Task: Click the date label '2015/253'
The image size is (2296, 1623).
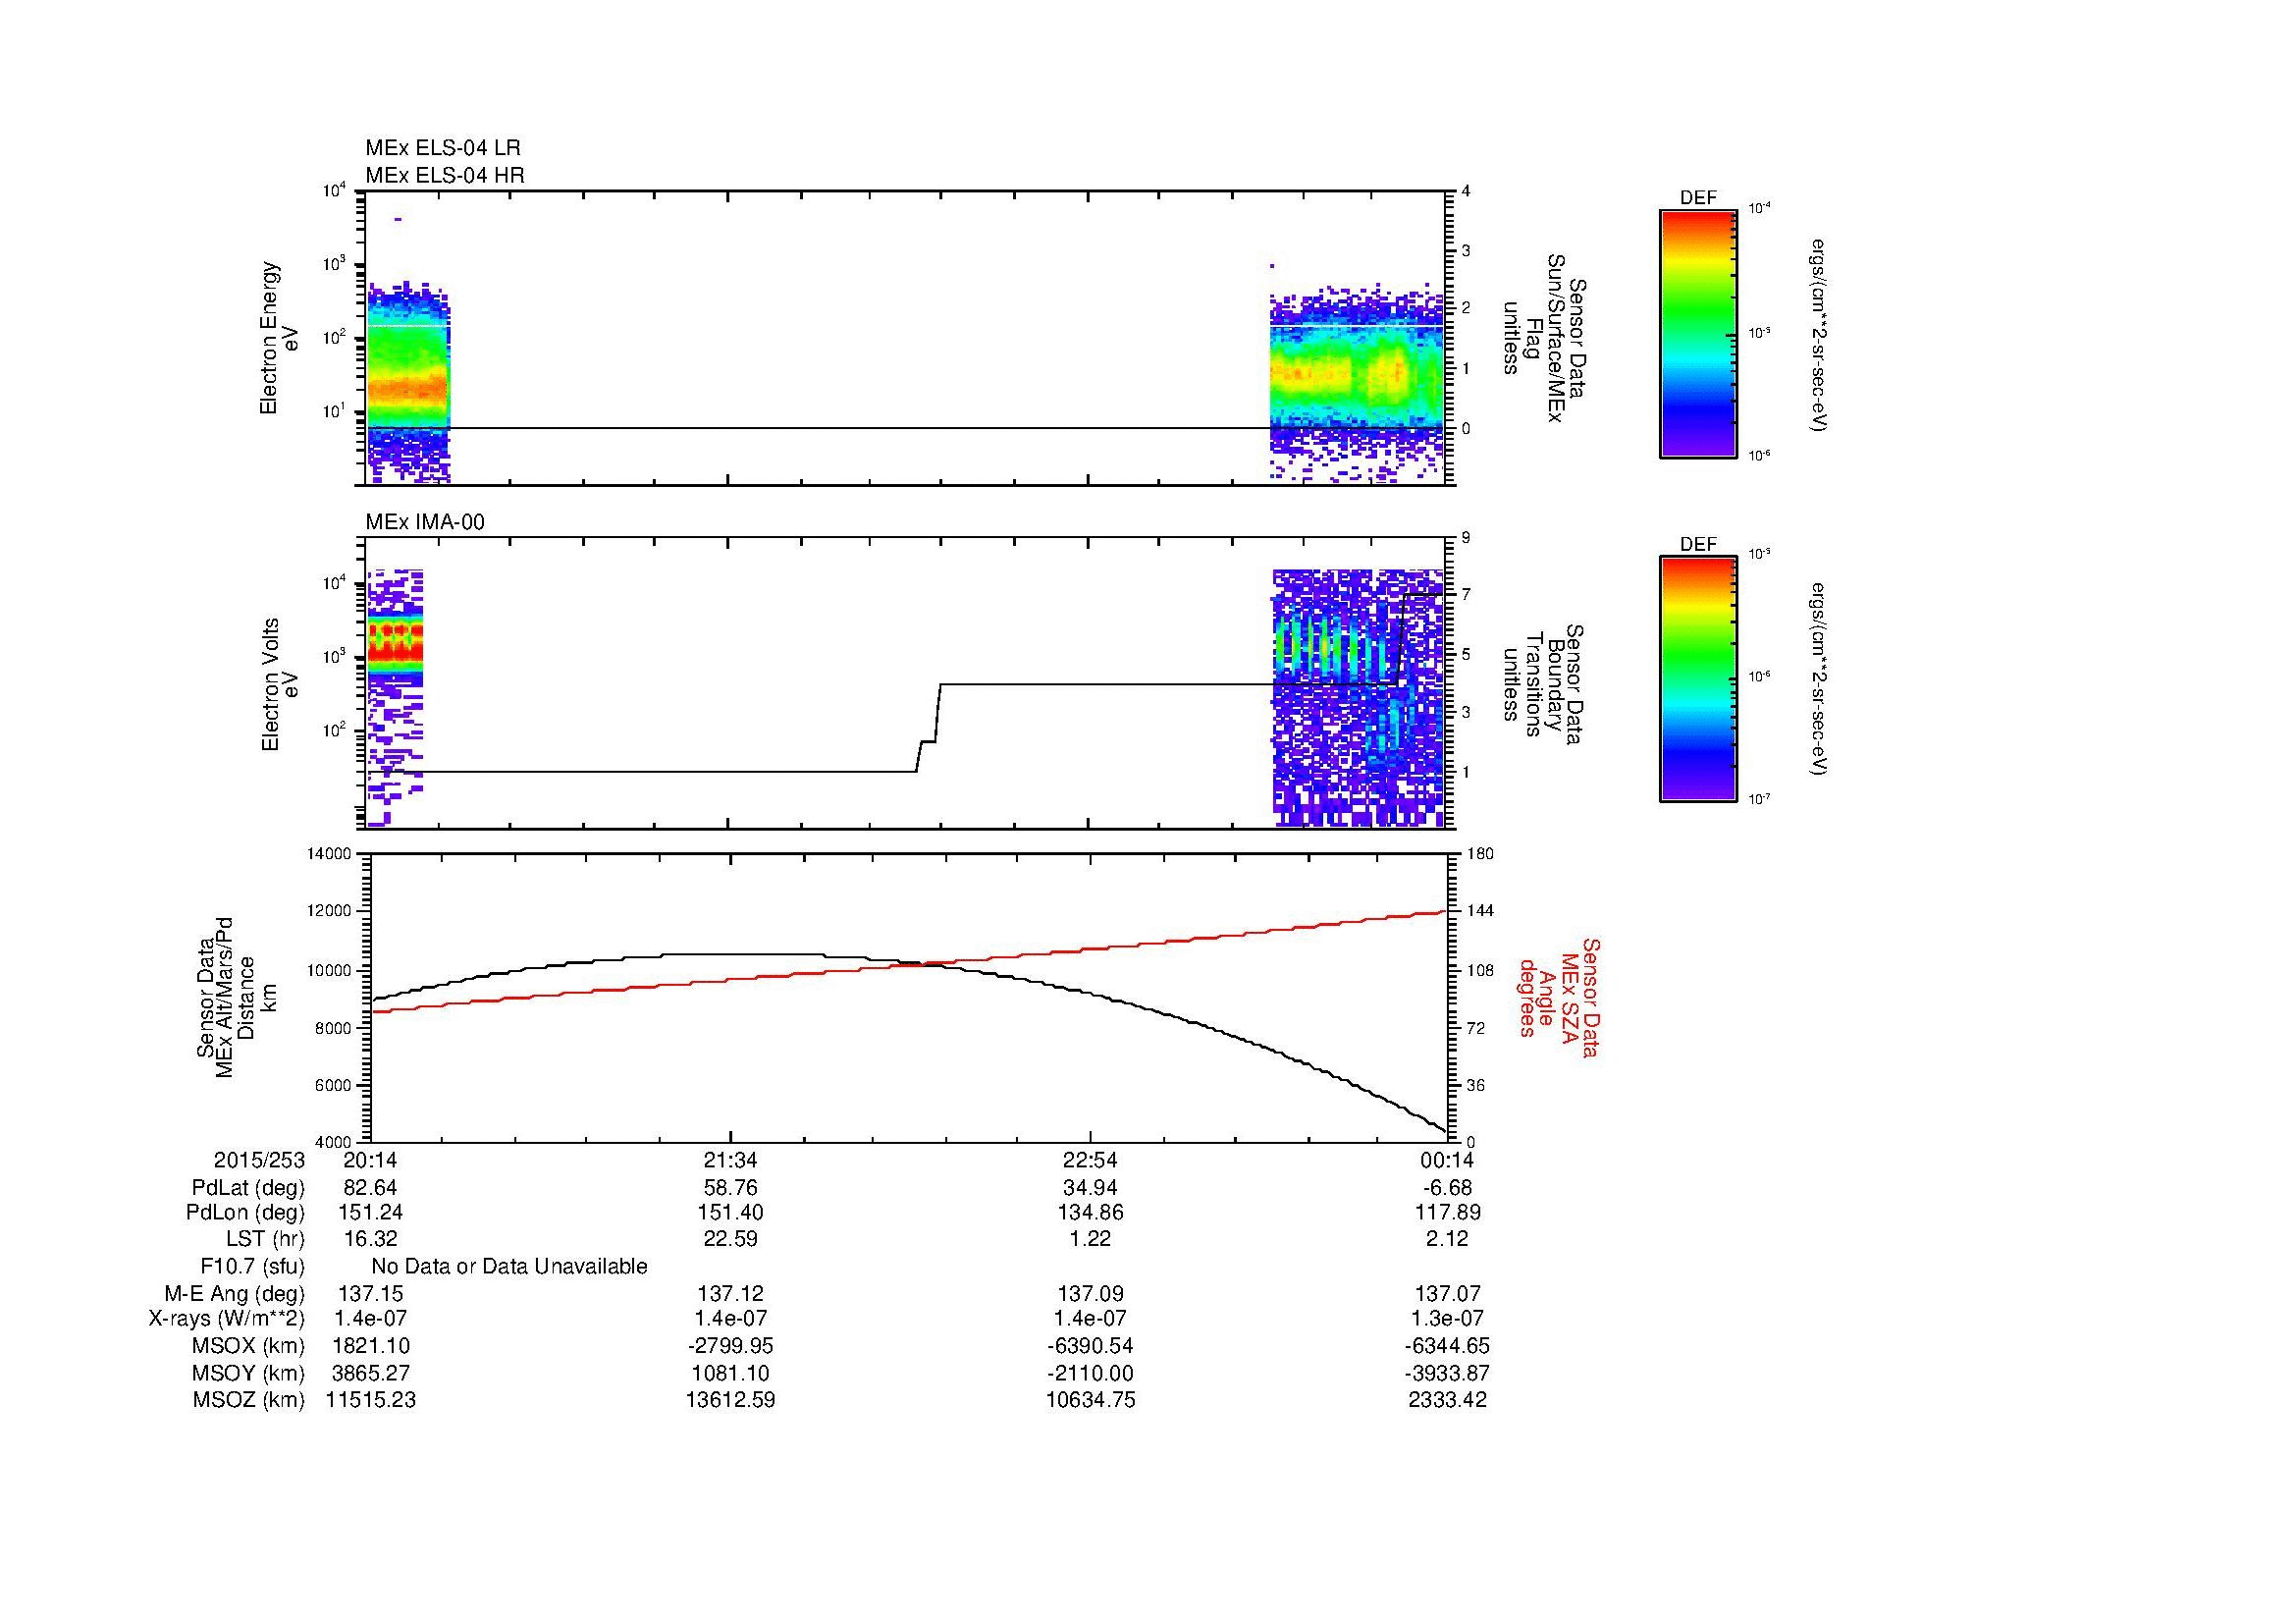Action: tap(259, 1161)
